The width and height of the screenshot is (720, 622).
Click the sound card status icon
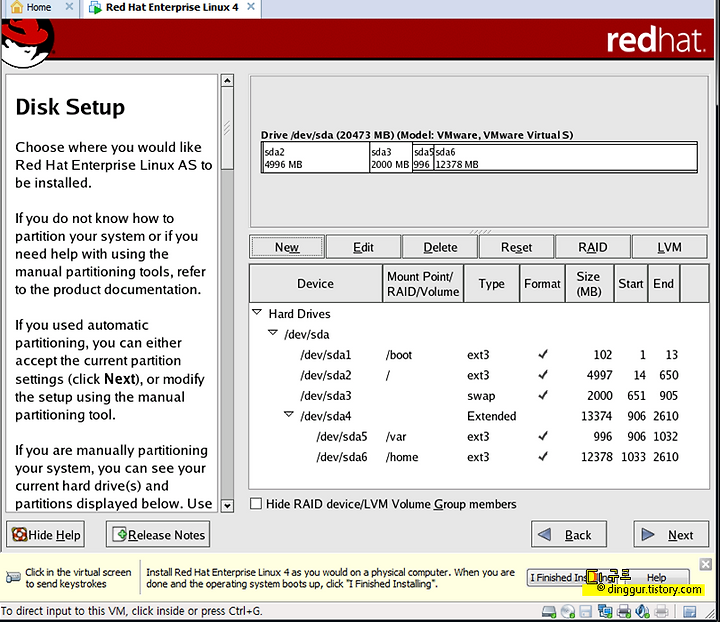point(642,611)
